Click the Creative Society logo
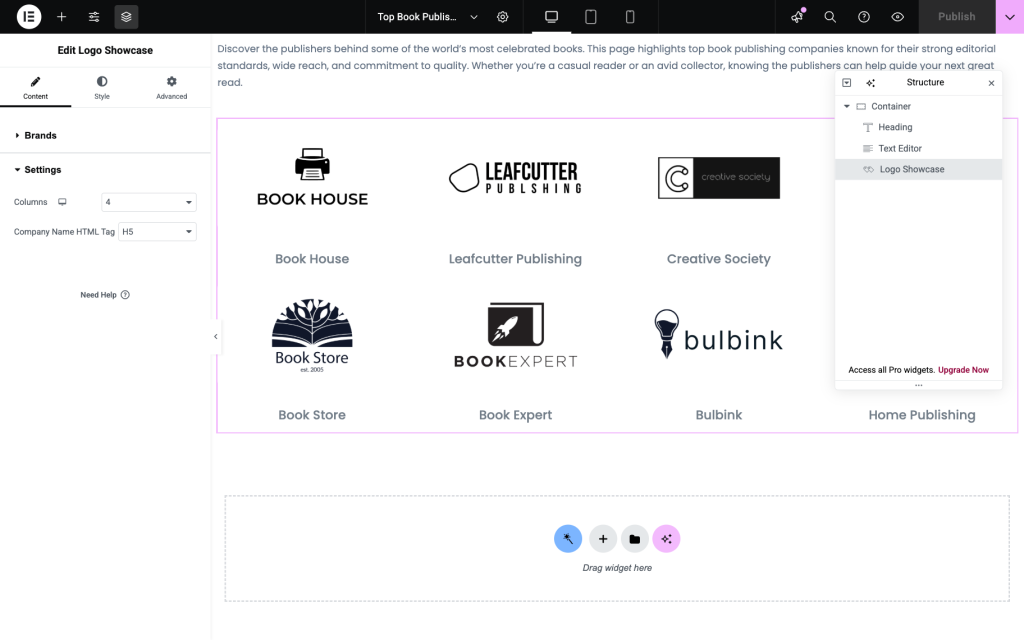Screen dimensions: 1024x640 coord(718,178)
